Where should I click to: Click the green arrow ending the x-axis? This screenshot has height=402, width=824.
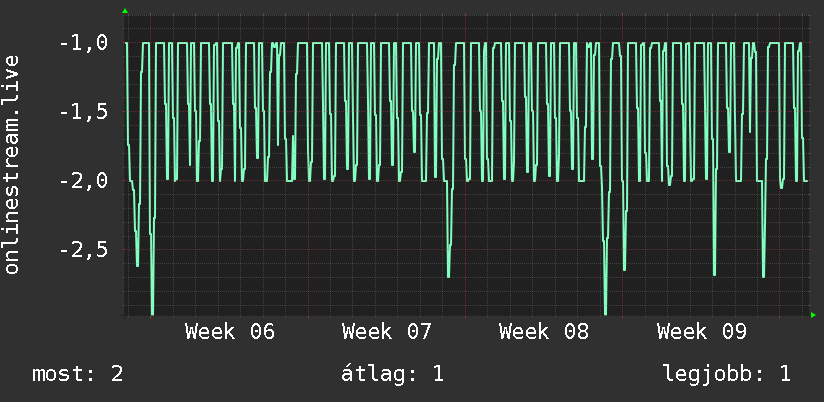click(x=813, y=315)
